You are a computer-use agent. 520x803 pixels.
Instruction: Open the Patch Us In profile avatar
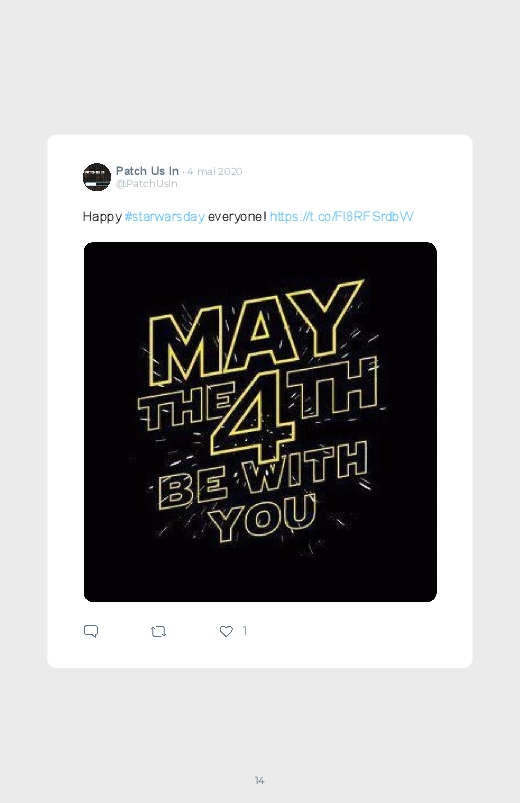(97, 177)
